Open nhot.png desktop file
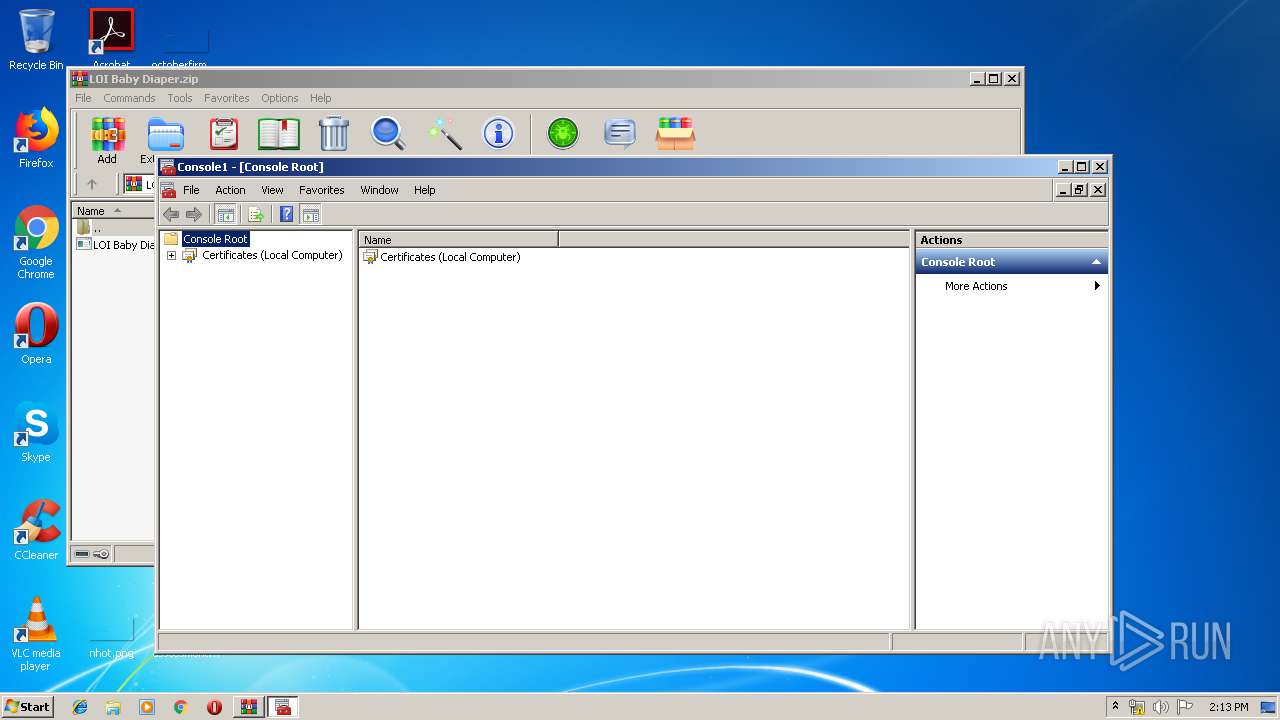Image resolution: width=1280 pixels, height=720 pixels. coord(111,638)
